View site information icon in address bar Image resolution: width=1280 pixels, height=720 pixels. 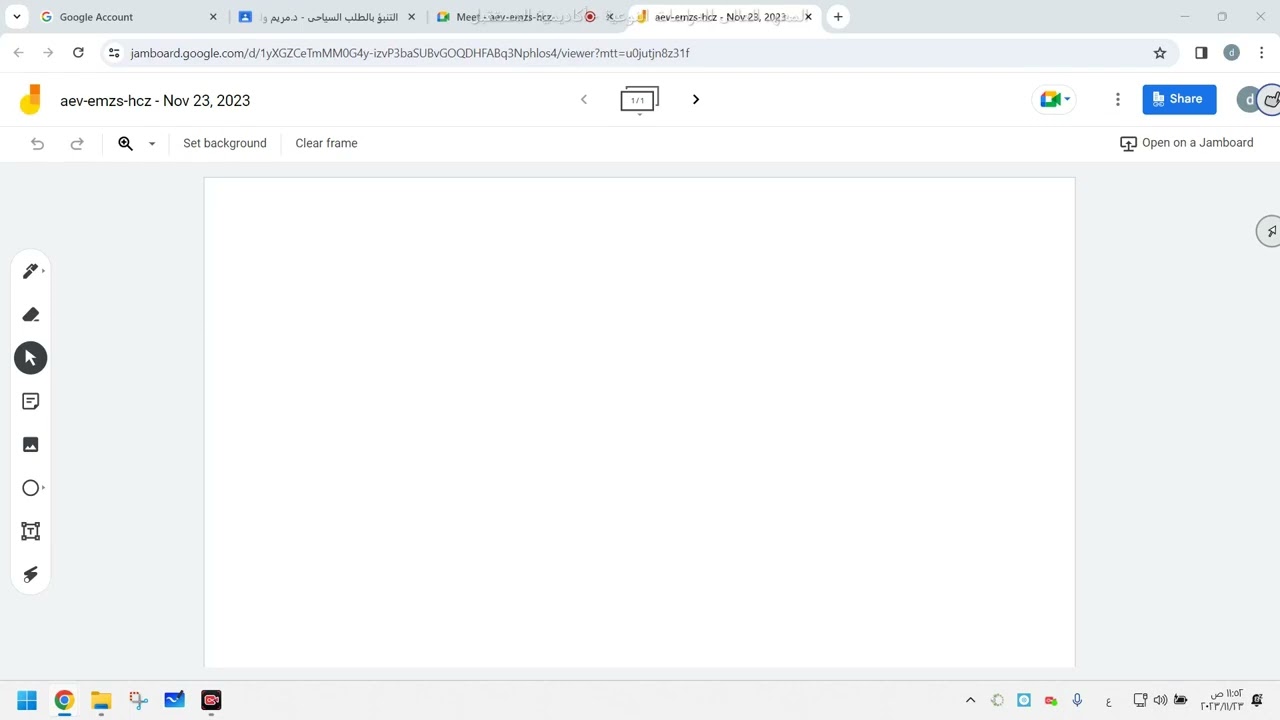click(114, 53)
